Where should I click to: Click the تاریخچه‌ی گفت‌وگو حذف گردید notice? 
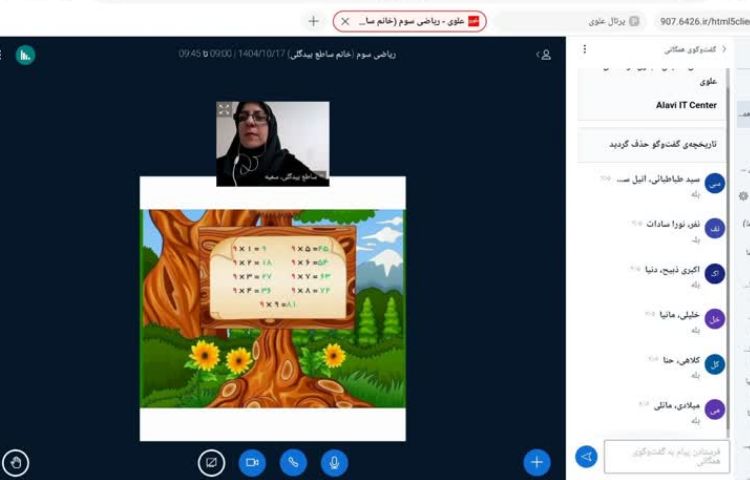tap(662, 144)
